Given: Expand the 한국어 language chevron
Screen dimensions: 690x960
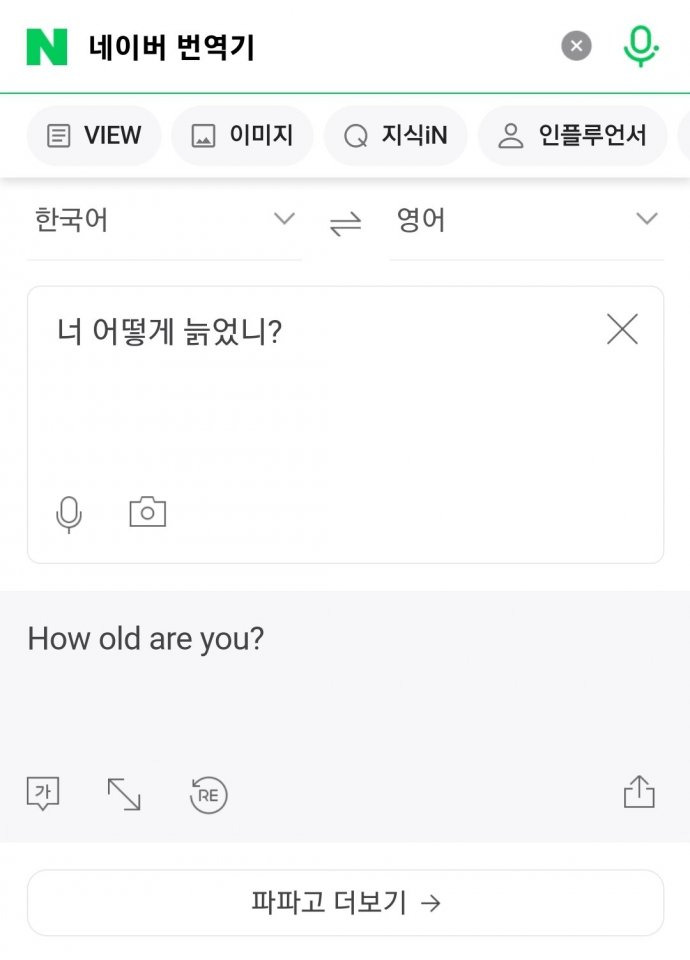Looking at the screenshot, I should pyautogui.click(x=285, y=219).
